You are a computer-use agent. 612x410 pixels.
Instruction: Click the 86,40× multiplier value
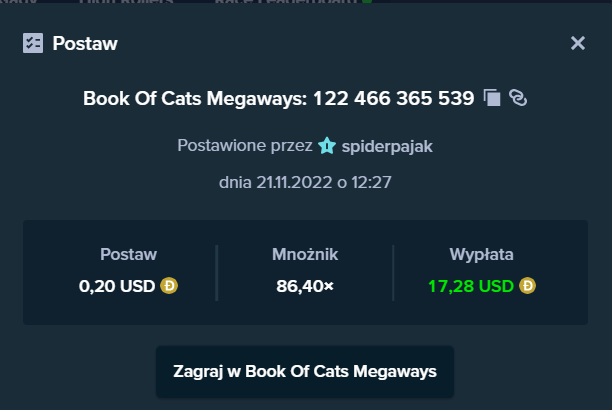[x=305, y=286]
